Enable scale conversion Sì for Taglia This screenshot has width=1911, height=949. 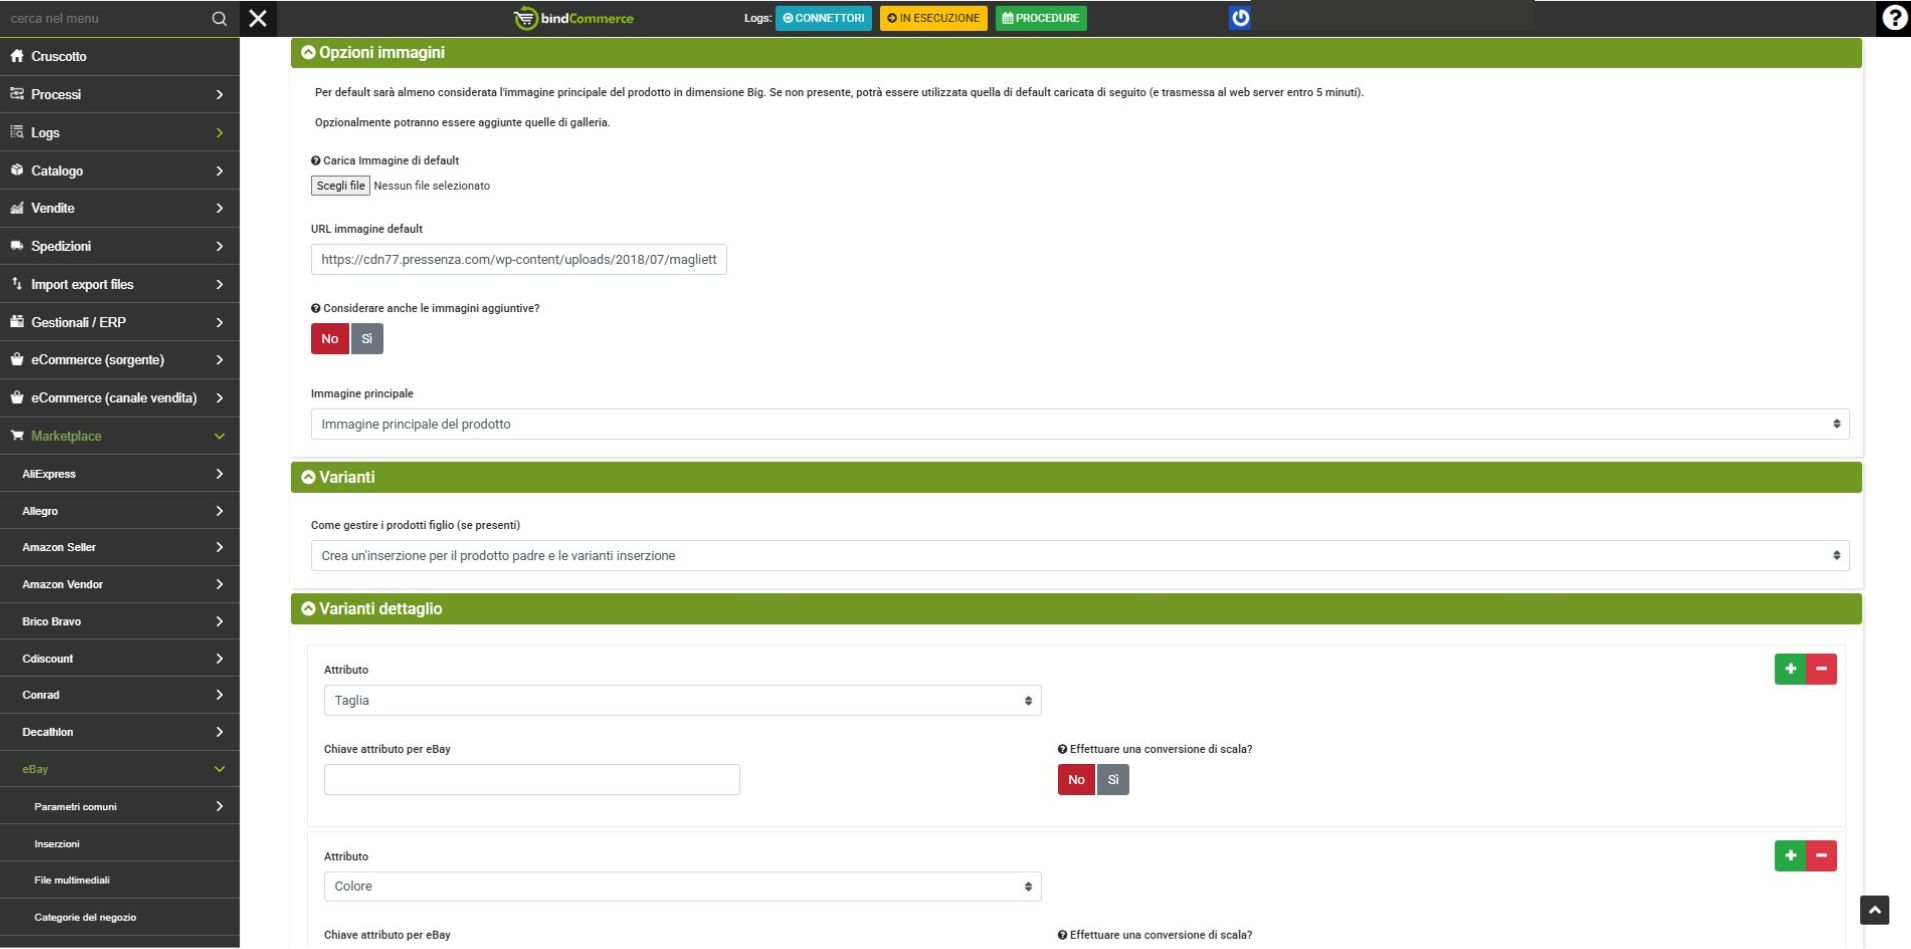click(1113, 780)
